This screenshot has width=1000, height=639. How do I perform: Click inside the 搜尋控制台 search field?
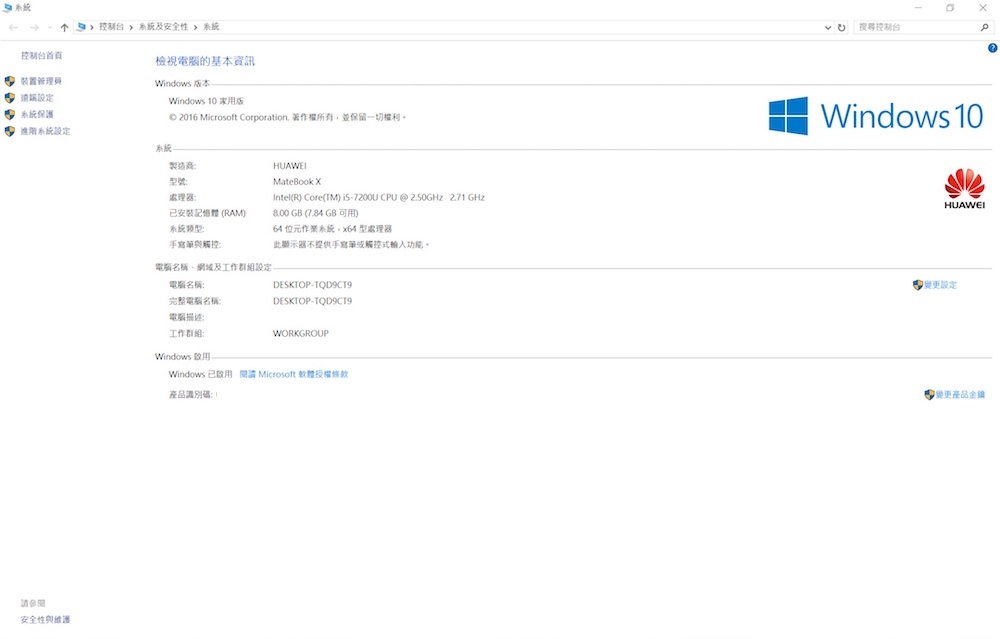pos(900,27)
